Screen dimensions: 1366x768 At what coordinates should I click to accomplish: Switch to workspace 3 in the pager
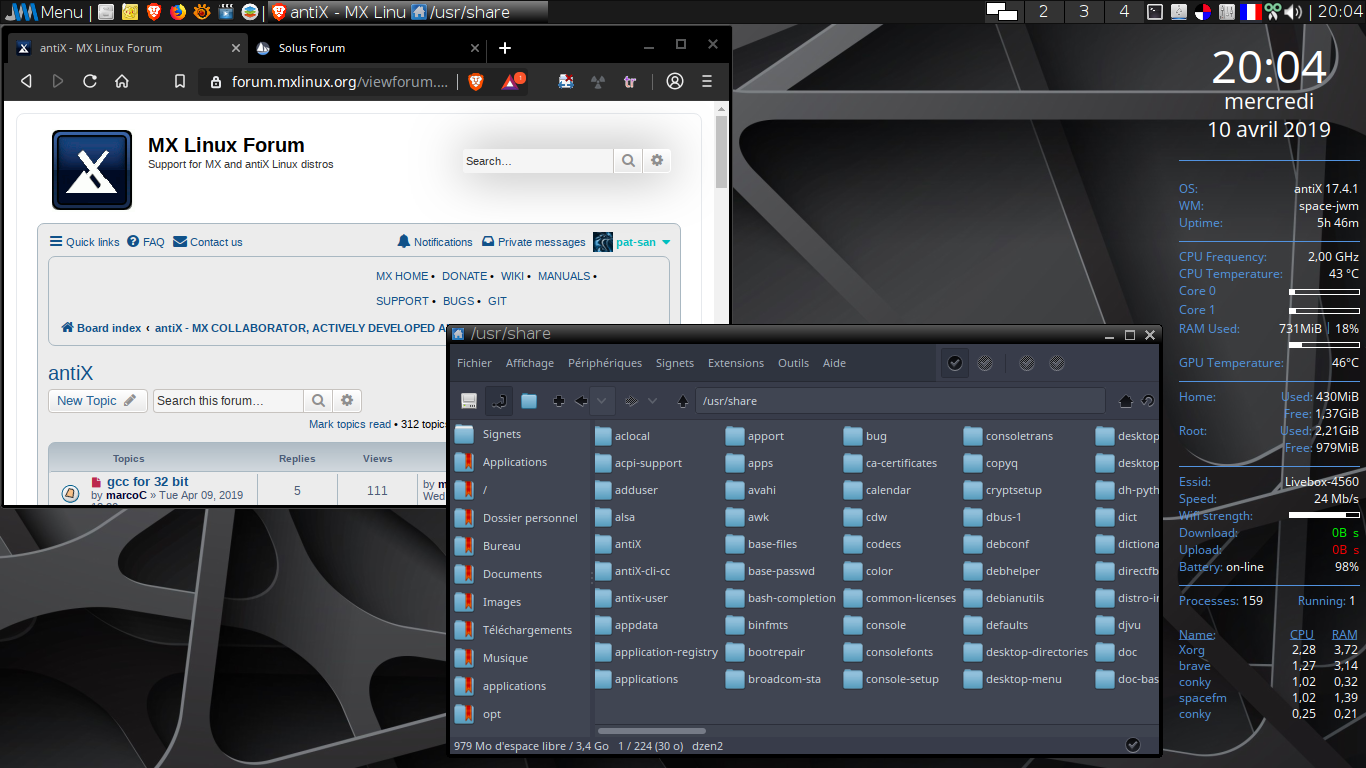(x=1084, y=12)
